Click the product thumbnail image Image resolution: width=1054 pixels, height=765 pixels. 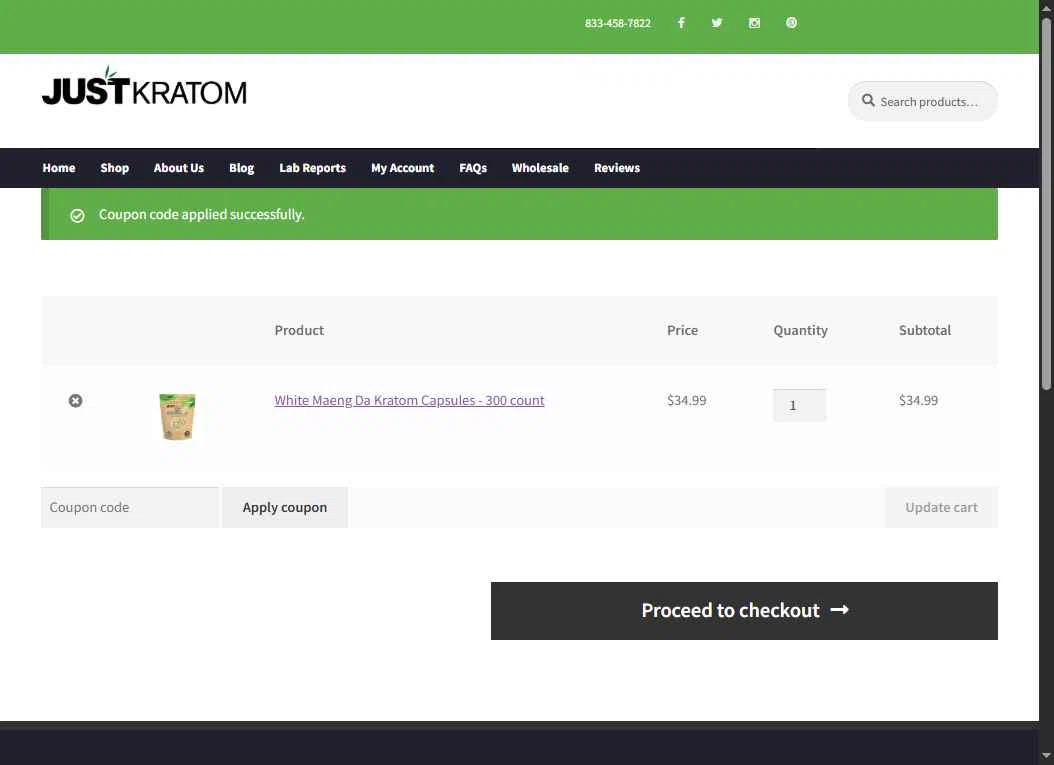[177, 417]
